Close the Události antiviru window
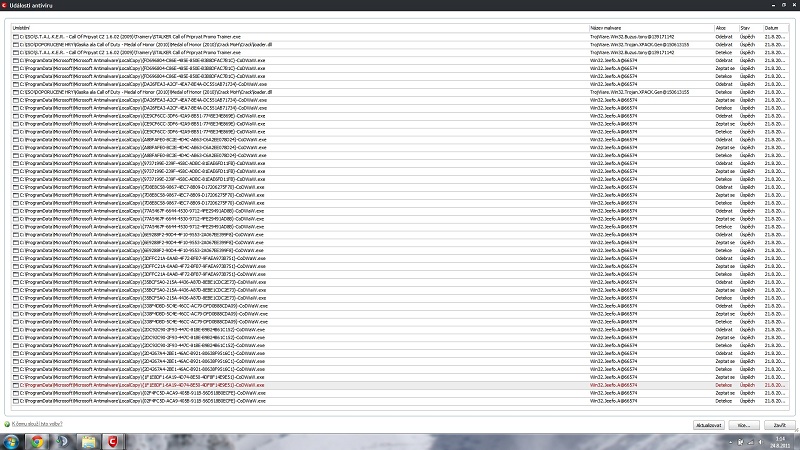Image resolution: width=800 pixels, height=450 pixels. [x=794, y=5]
